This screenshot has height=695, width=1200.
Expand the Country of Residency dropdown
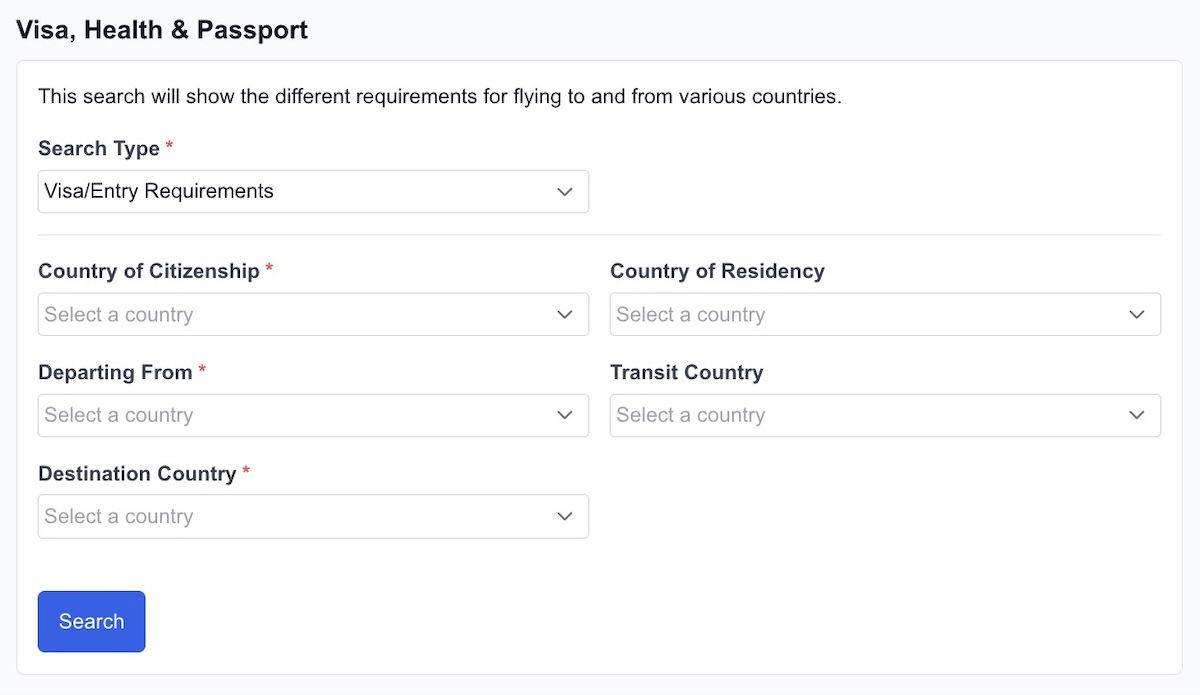click(x=870, y=314)
